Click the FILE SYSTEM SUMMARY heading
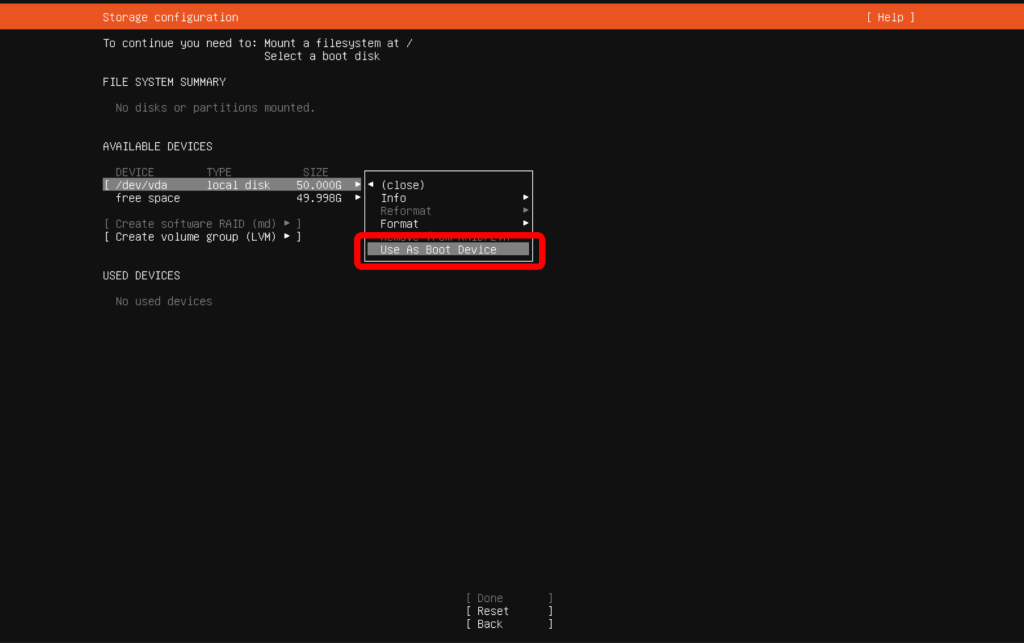Screen dimensions: 1024x643 point(164,82)
